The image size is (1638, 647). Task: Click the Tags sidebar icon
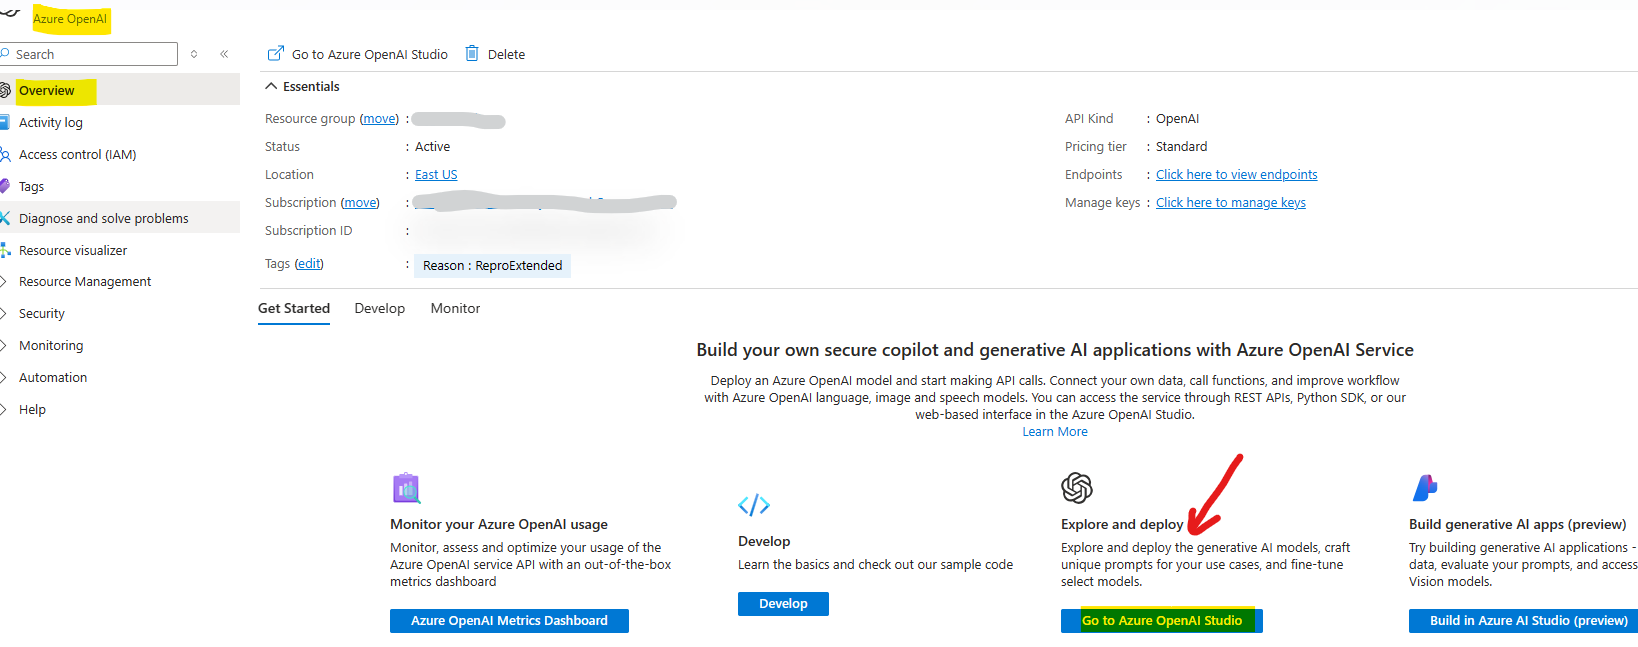[x=5, y=186]
